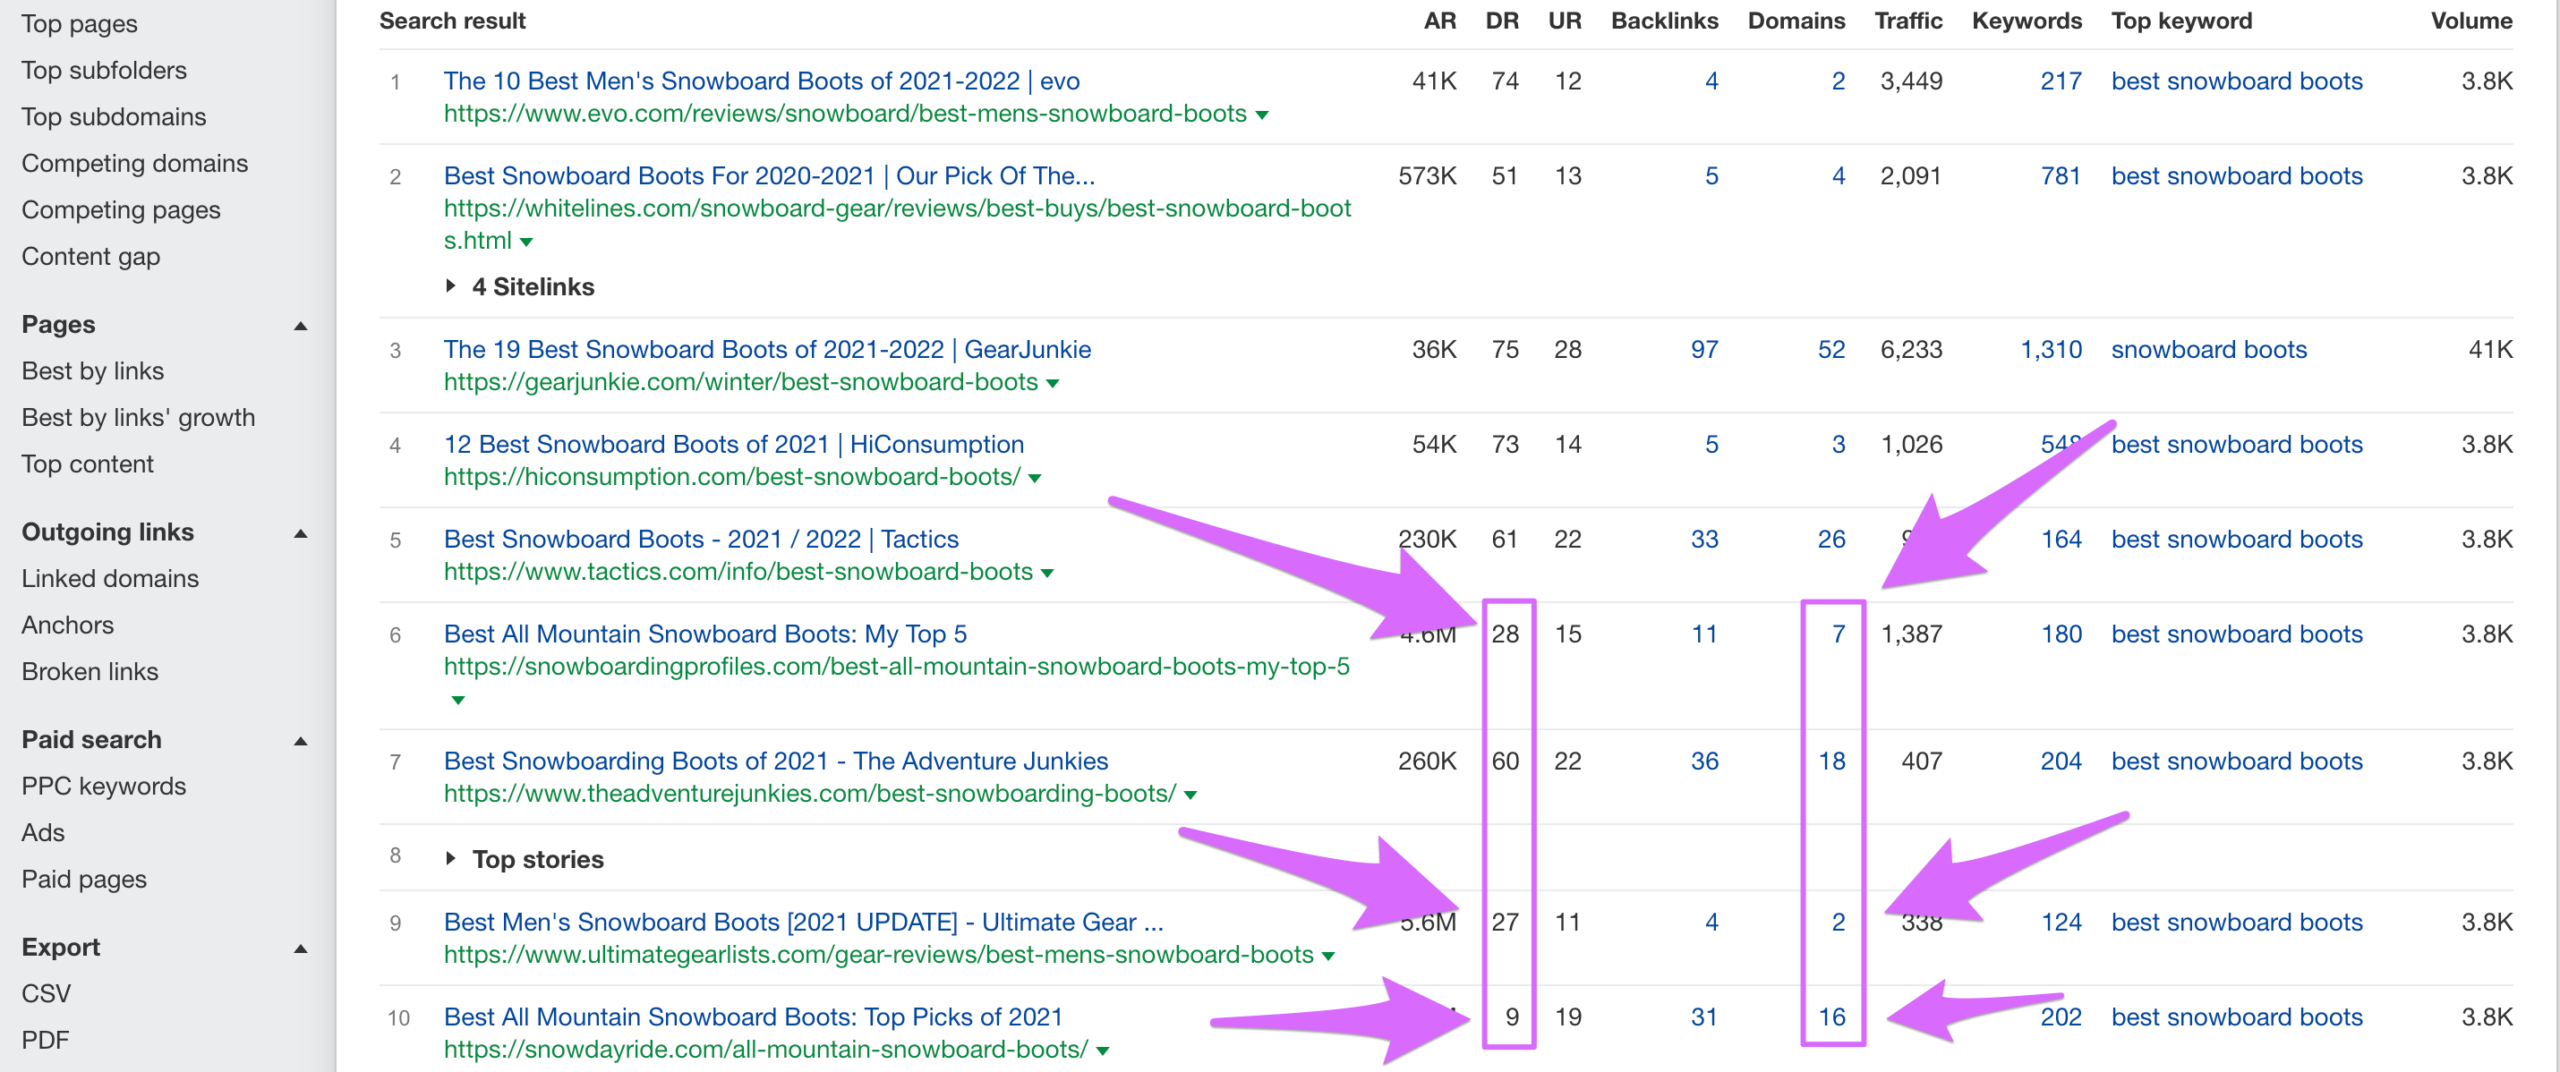Screen dimensions: 2560x1072
Task: Open Tactics 'Best Snowboard Boots - 2021 / 2022' title
Action: click(701, 539)
